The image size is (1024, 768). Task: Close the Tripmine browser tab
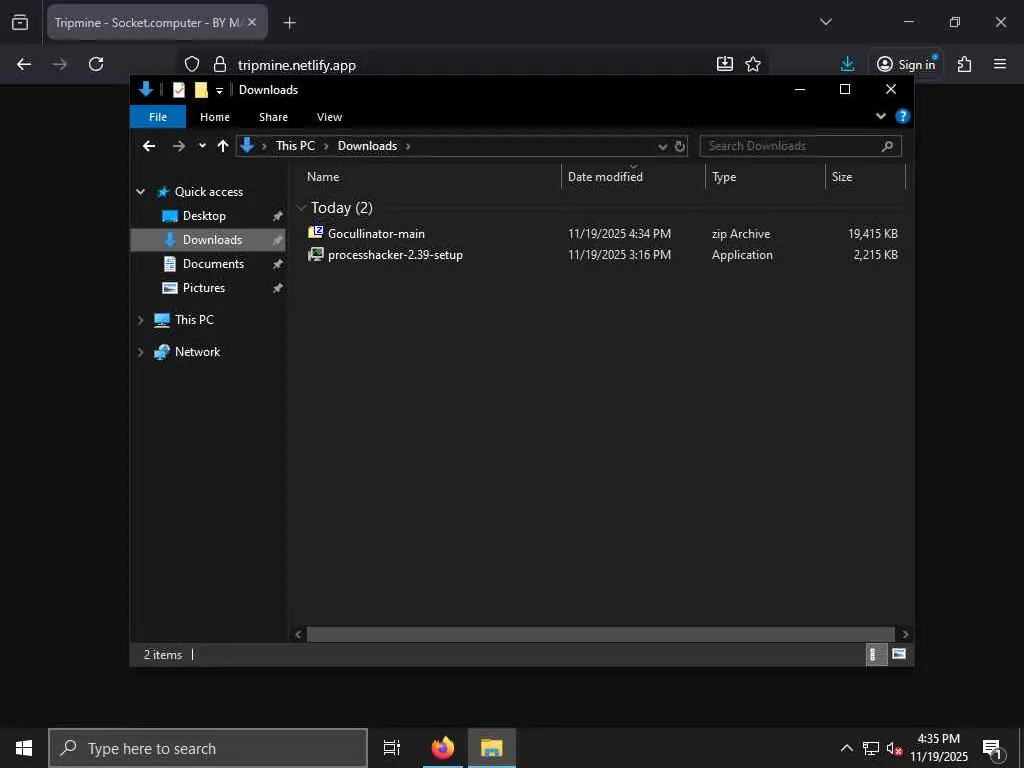pyautogui.click(x=252, y=22)
